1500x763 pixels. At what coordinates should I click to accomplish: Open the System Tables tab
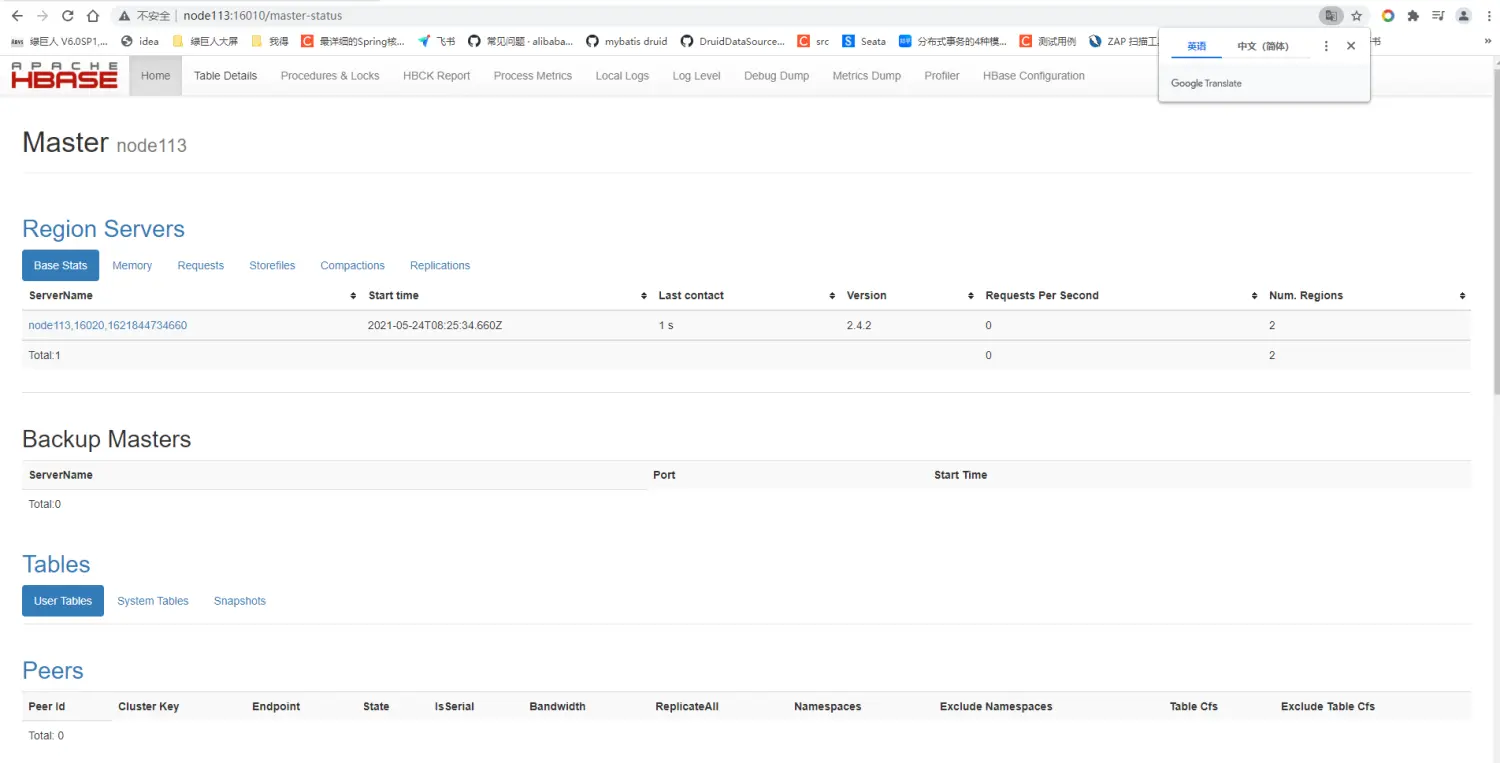pyautogui.click(x=153, y=601)
